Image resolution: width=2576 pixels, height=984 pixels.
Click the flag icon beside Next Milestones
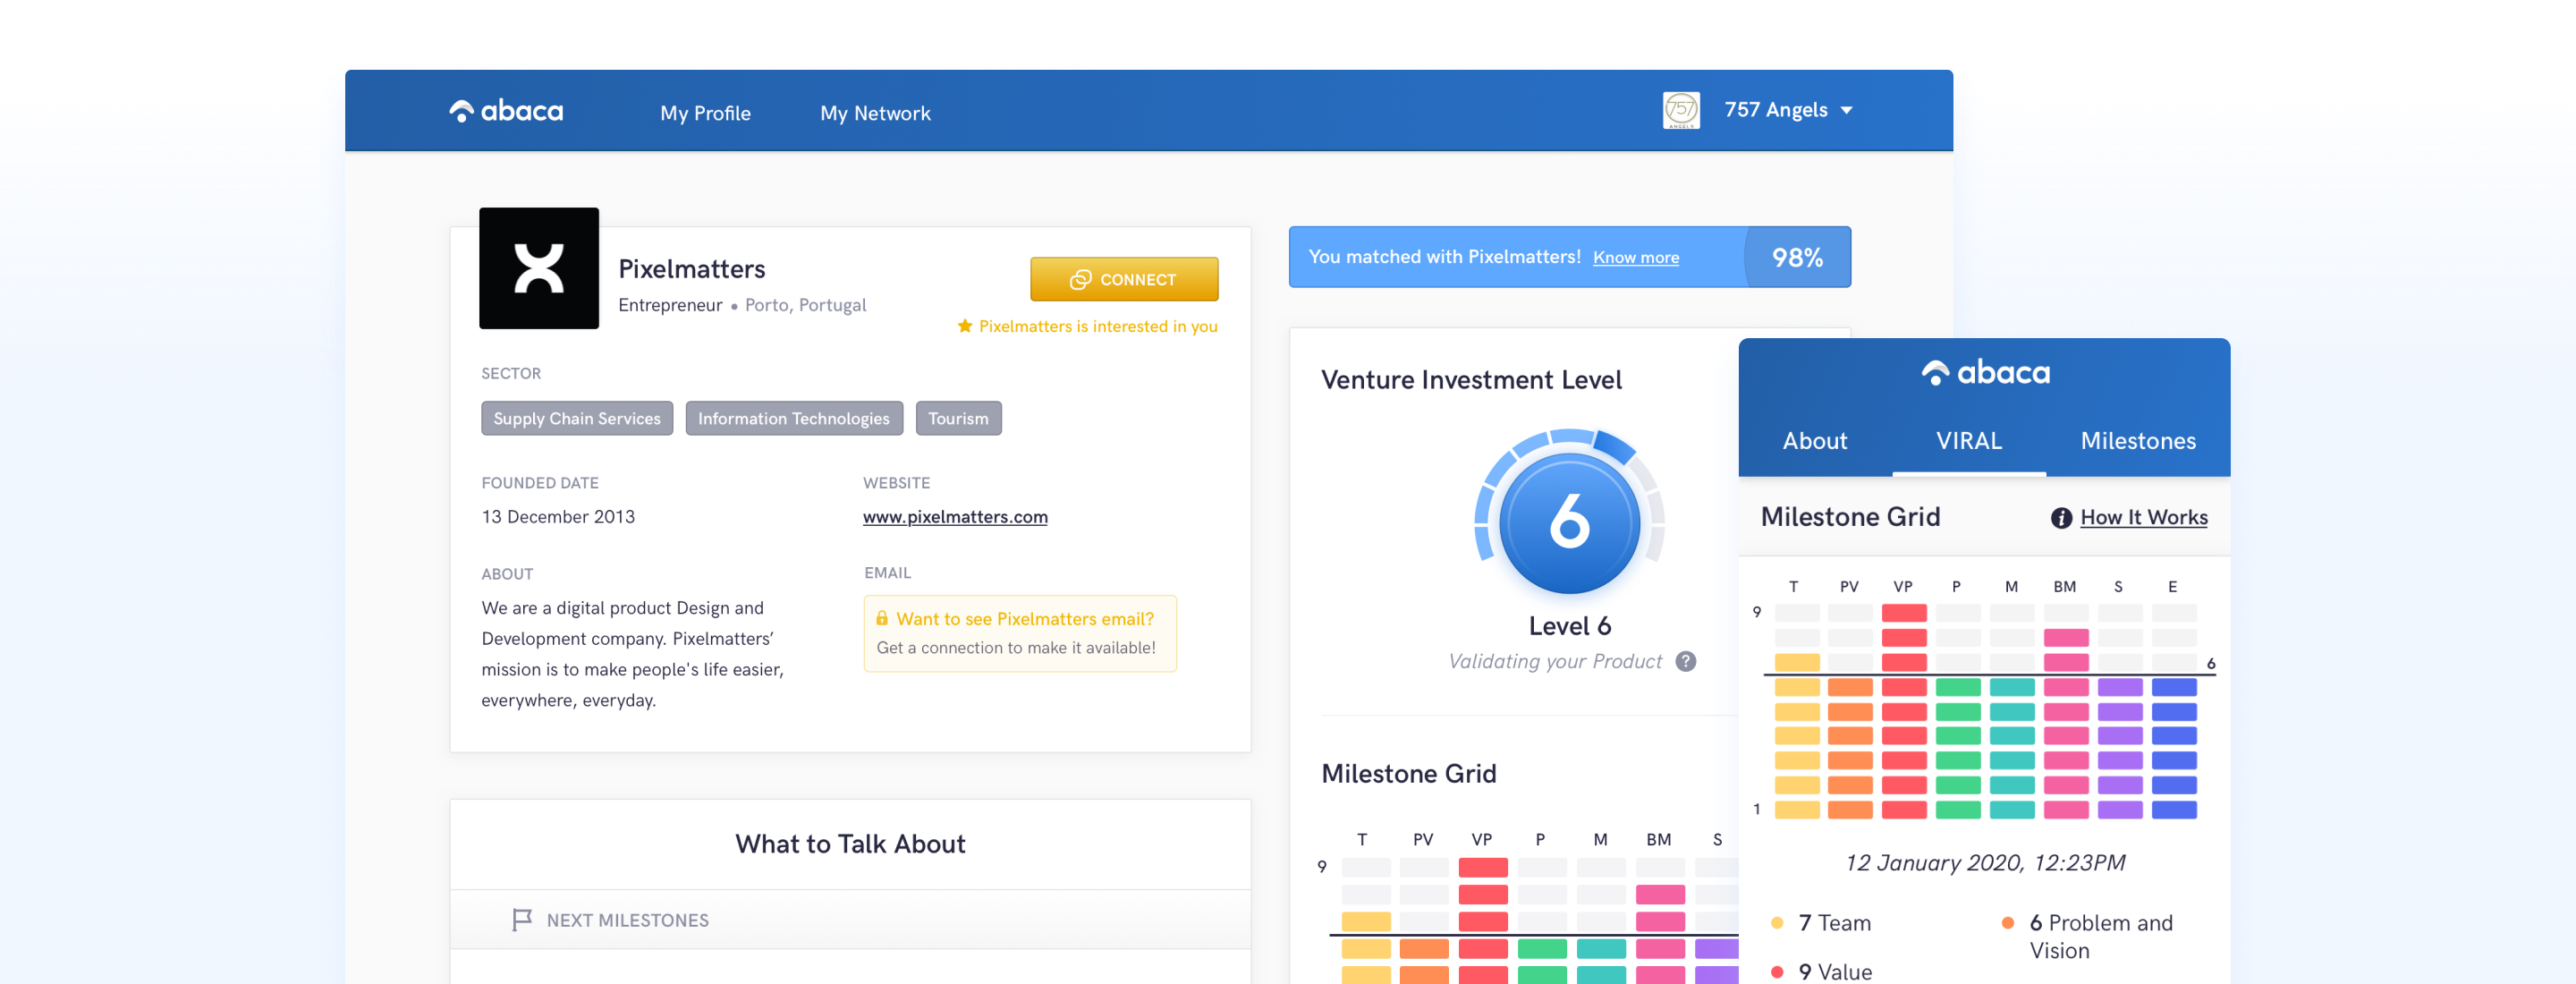click(521, 919)
